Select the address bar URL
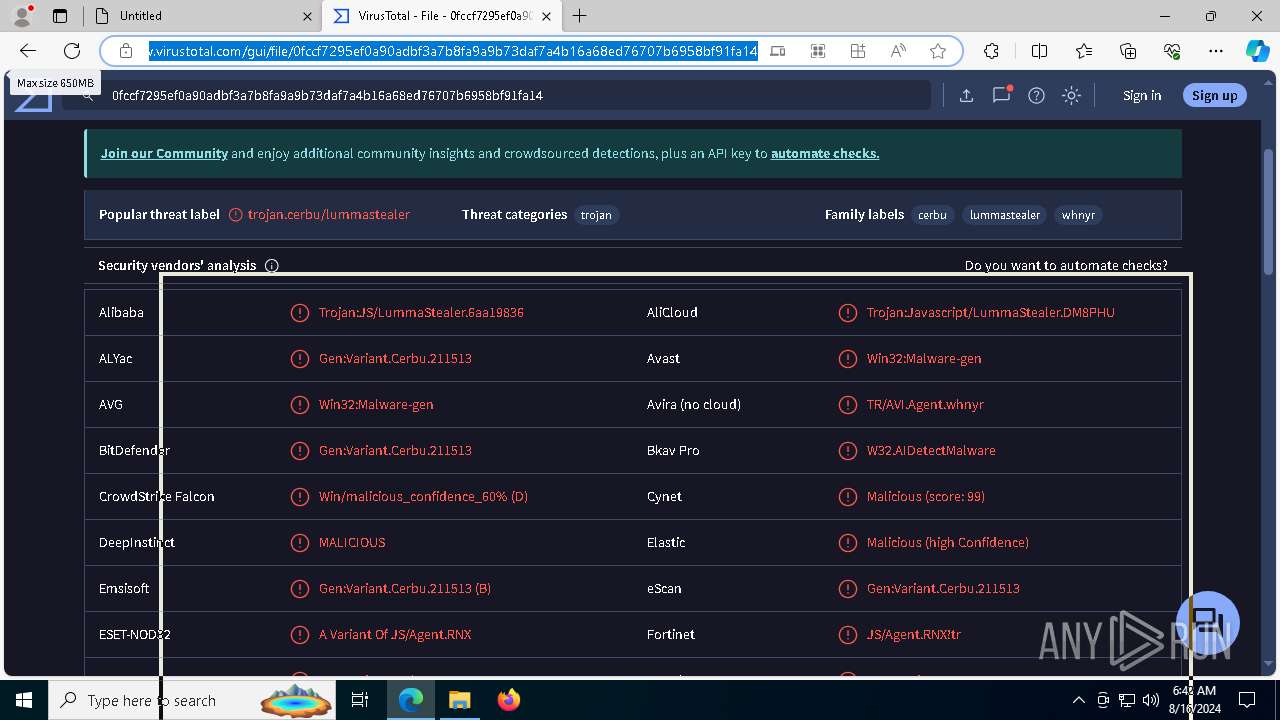This screenshot has width=1280, height=720. 453,51
